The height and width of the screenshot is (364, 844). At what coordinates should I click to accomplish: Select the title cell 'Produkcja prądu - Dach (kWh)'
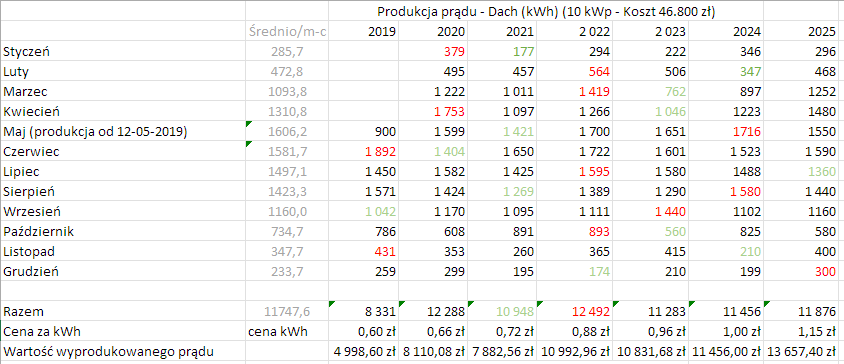tap(546, 11)
